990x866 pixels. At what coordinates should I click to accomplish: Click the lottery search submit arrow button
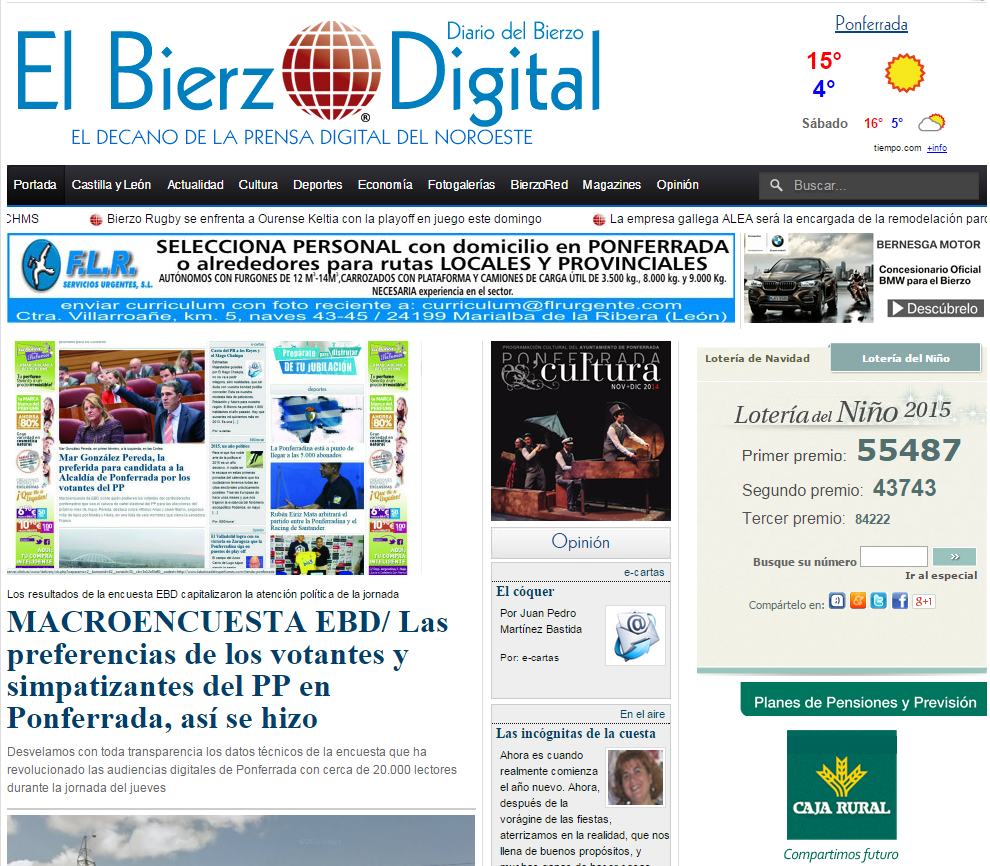(954, 557)
